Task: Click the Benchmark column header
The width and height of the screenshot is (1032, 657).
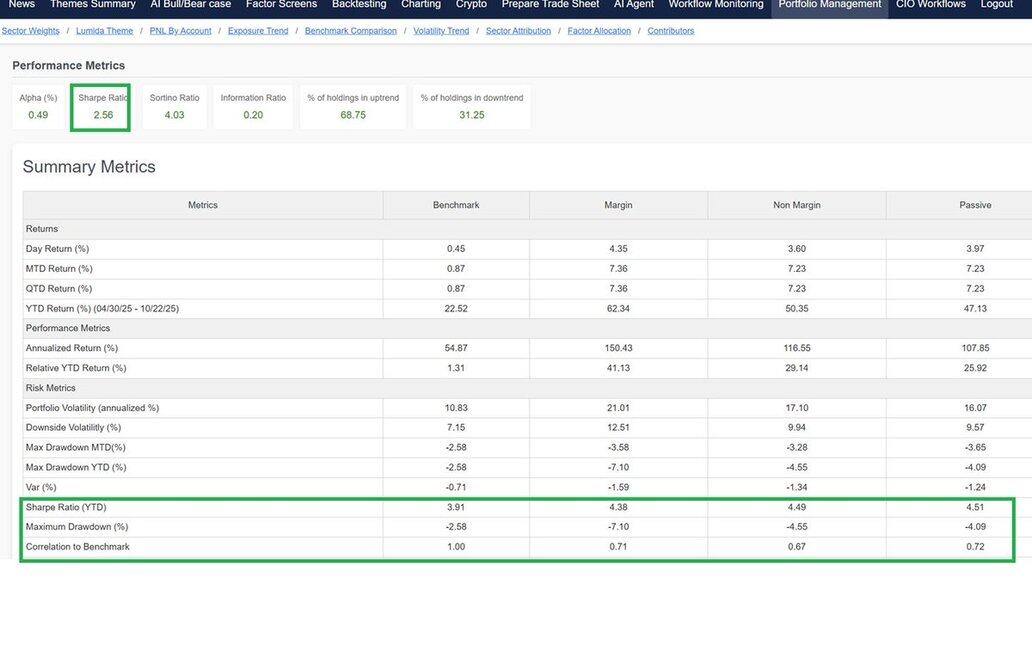Action: pos(456,205)
